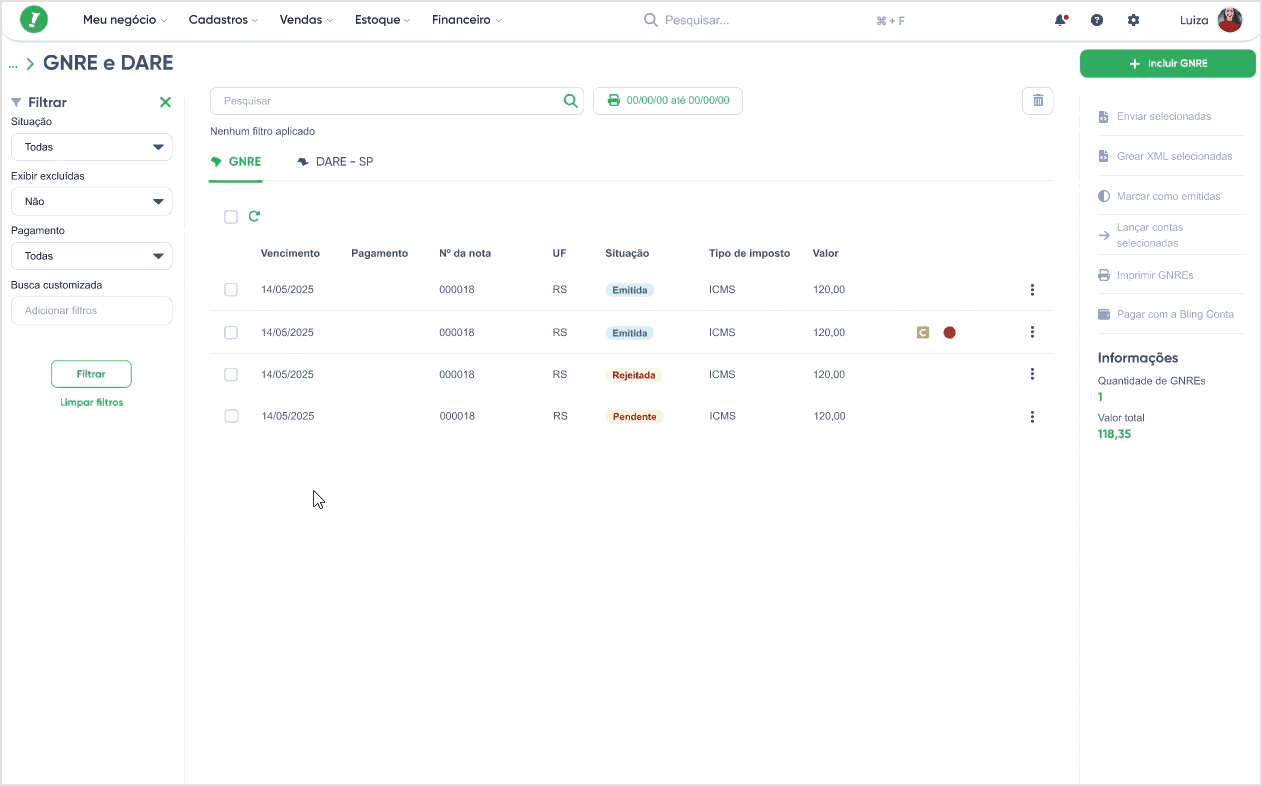This screenshot has width=1262, height=786.
Task: Click the Limpar filtros link
Action: (92, 402)
